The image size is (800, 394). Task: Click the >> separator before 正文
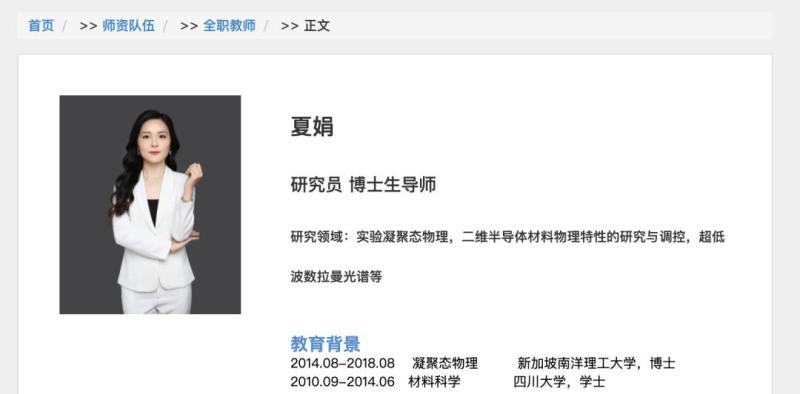coord(290,26)
